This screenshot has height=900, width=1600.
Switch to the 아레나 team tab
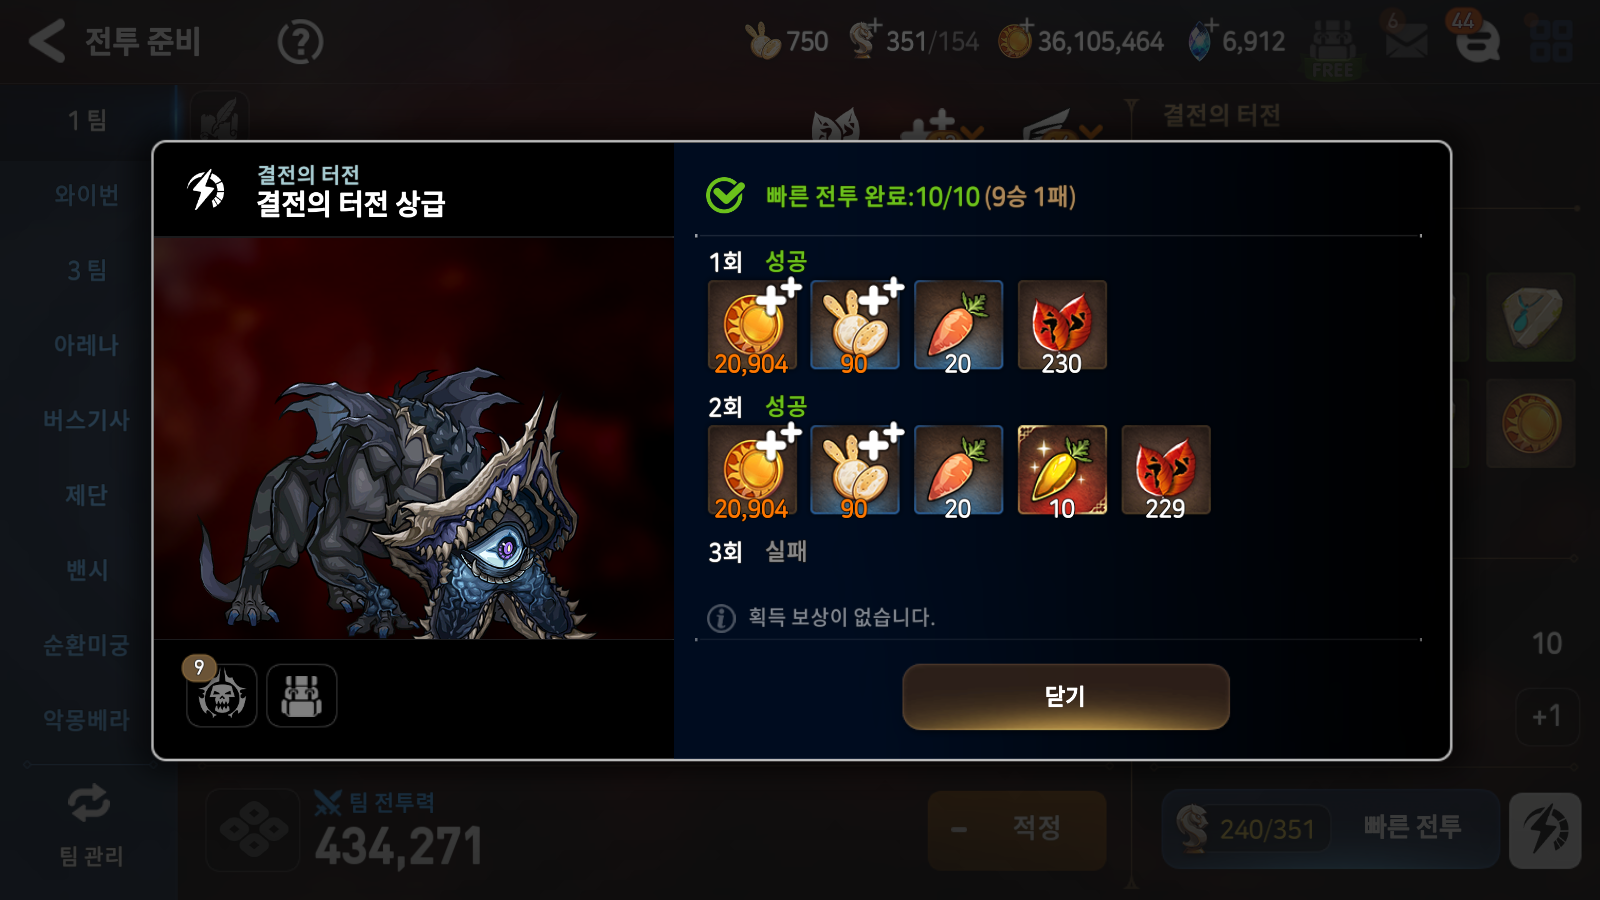[88, 345]
